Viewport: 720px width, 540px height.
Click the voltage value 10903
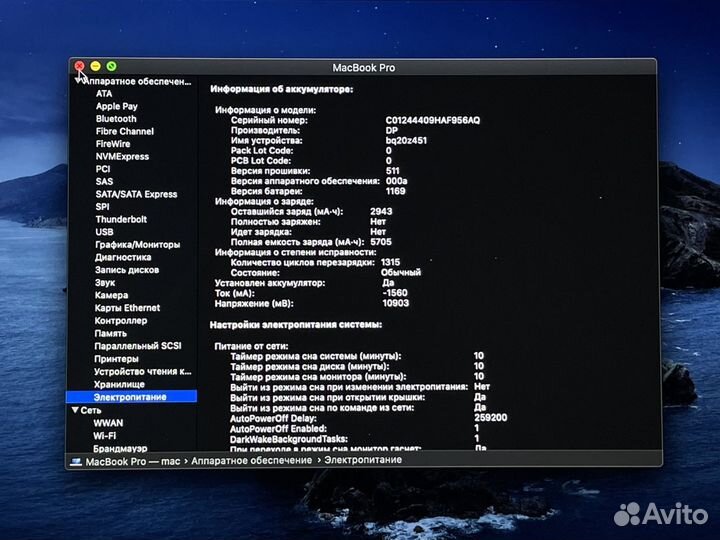coord(395,303)
